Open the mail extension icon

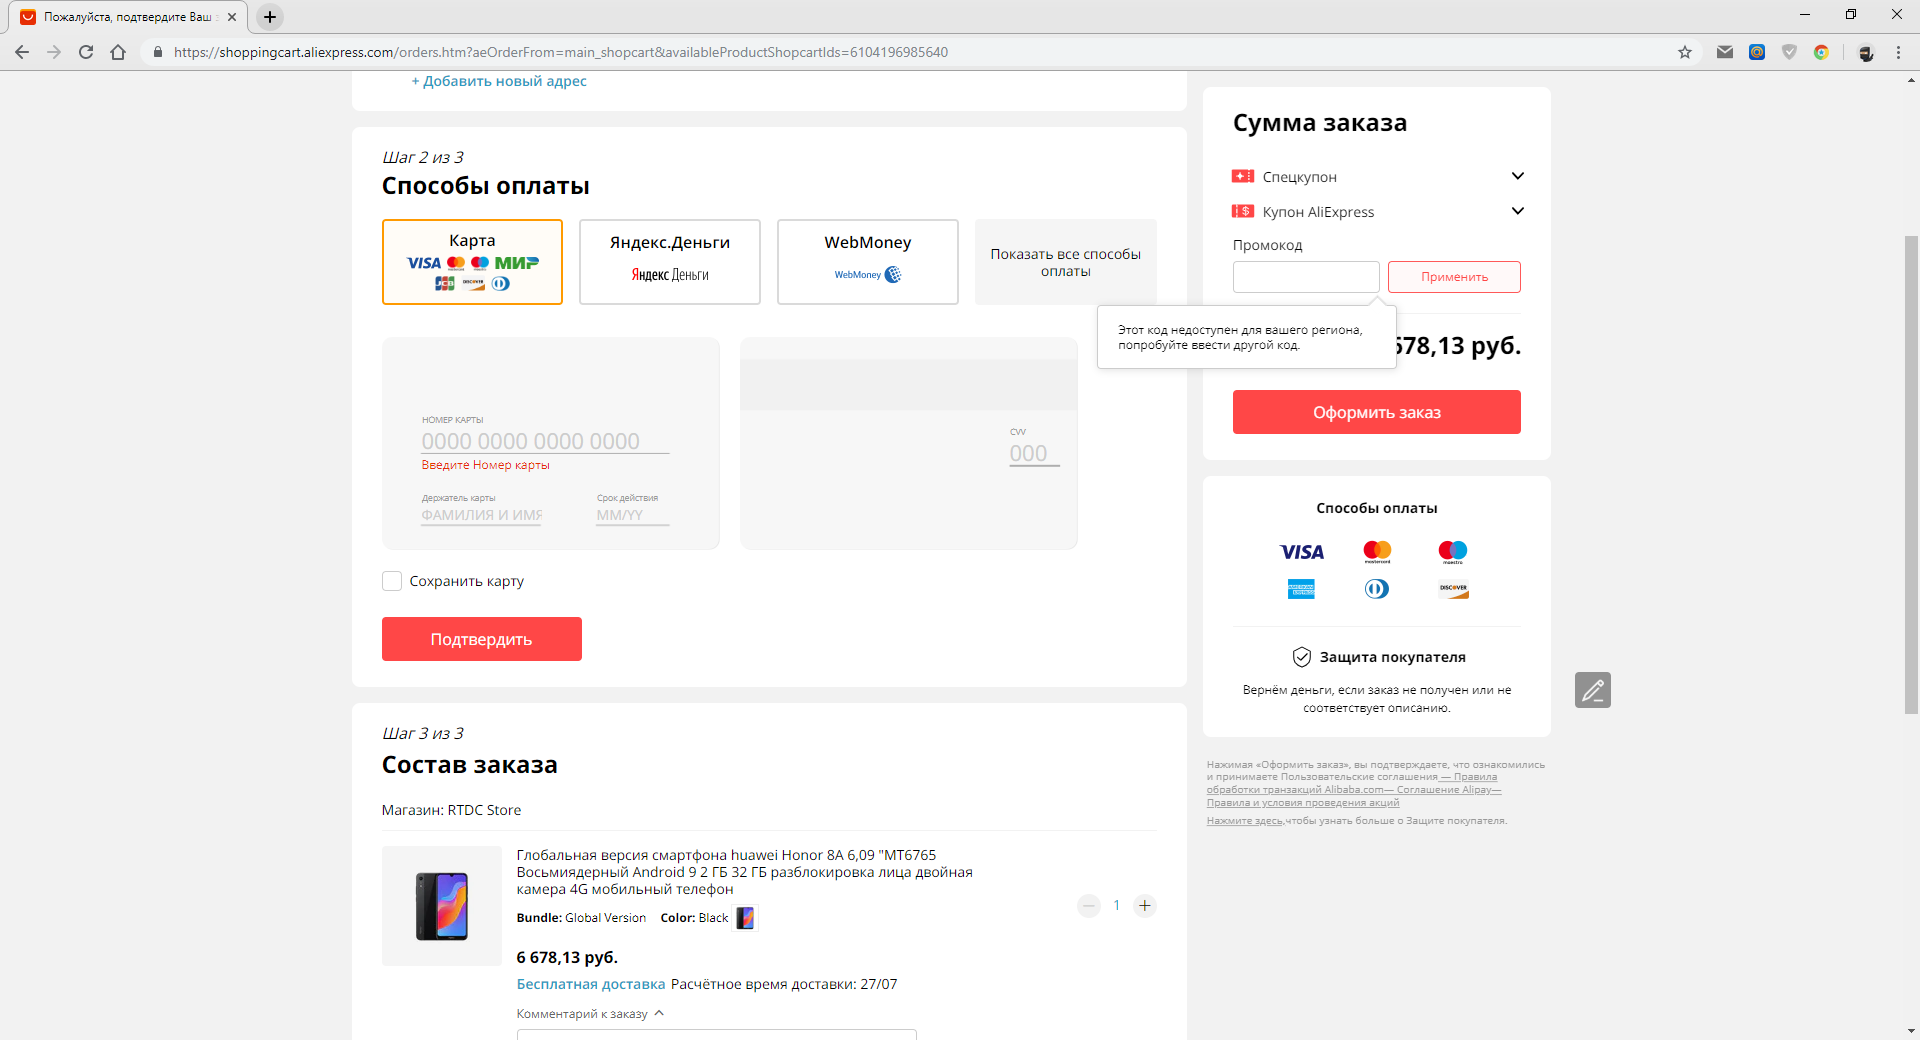click(x=1725, y=52)
